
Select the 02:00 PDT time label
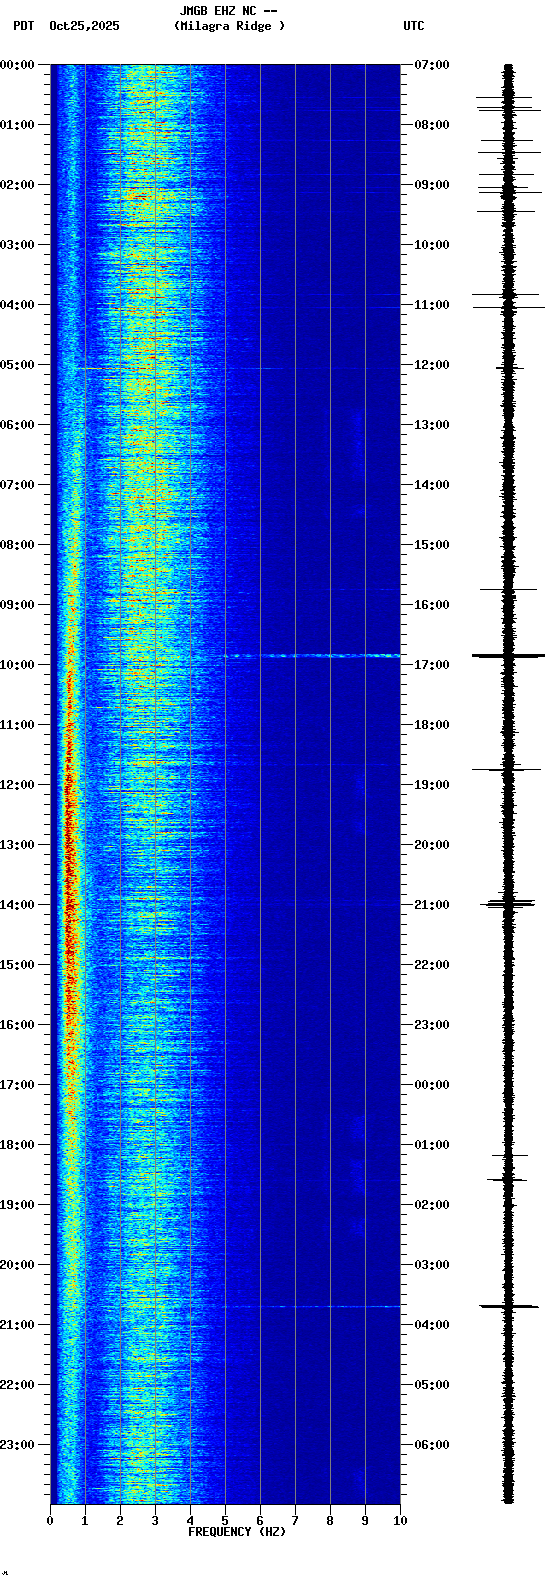point(18,185)
